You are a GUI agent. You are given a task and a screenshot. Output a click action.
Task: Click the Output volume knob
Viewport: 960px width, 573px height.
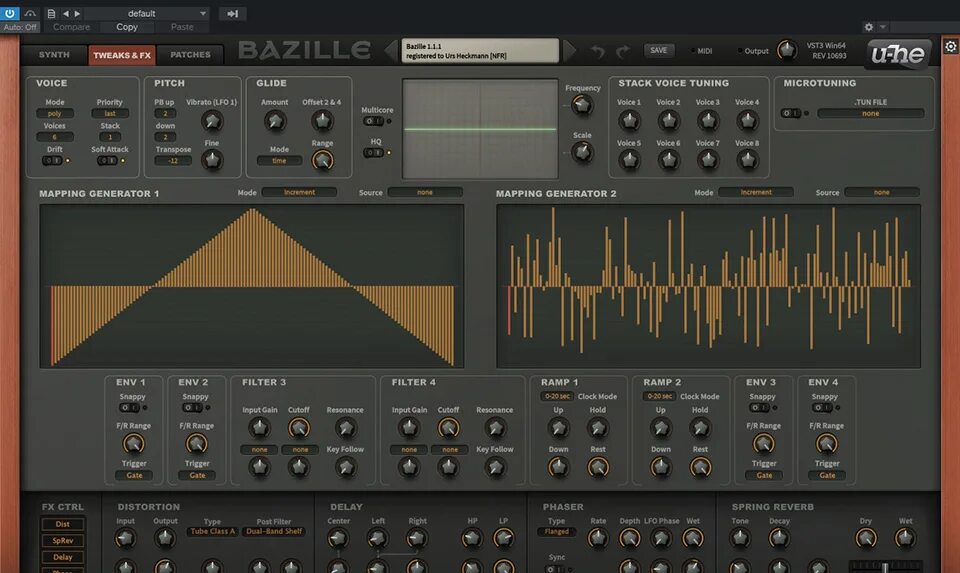click(787, 50)
